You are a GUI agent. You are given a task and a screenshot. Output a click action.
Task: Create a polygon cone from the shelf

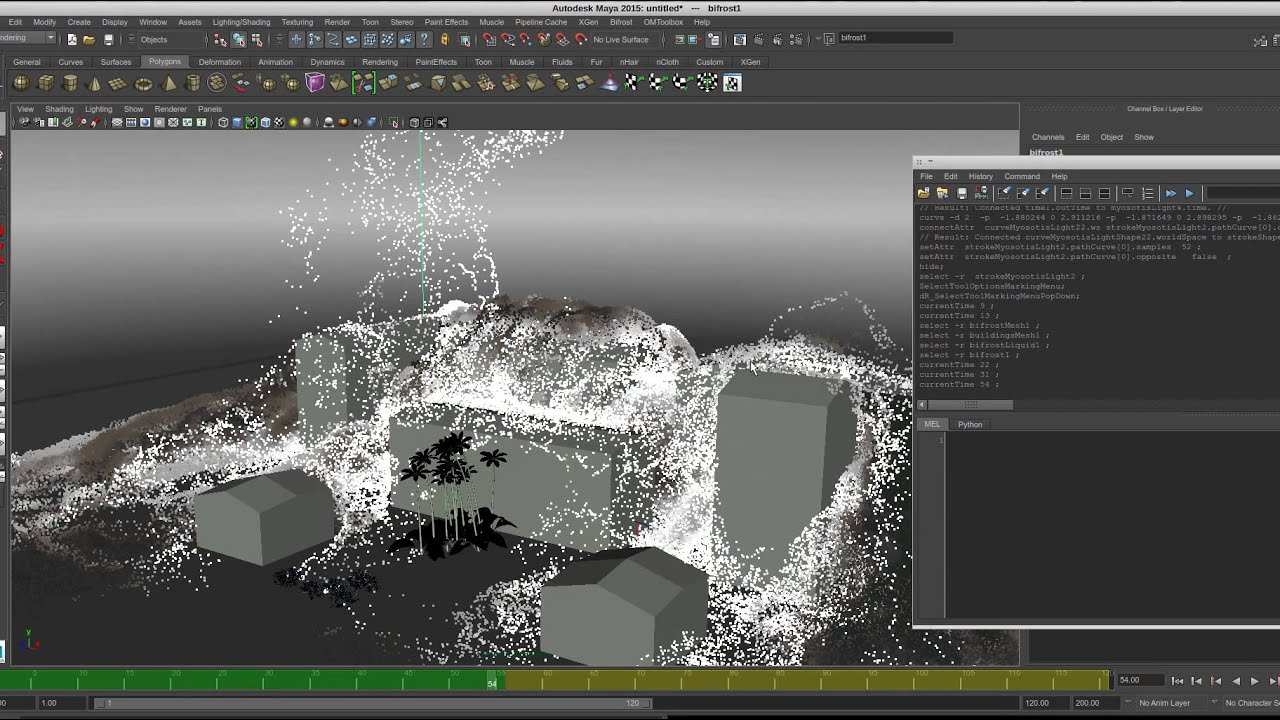[94, 83]
